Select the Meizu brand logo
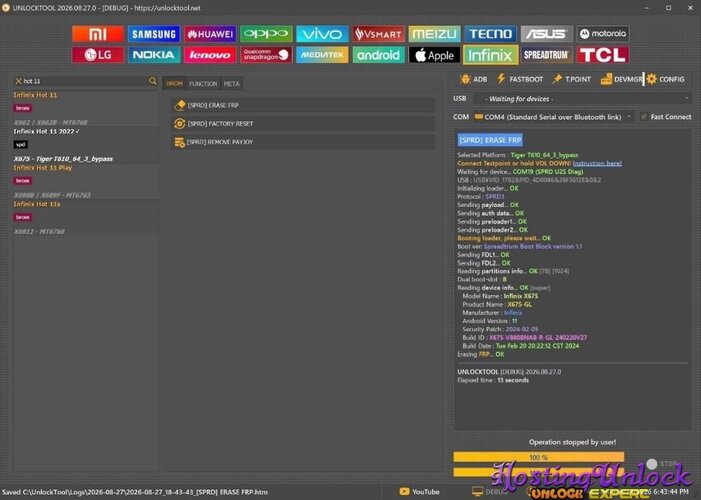701x500 pixels. tap(434, 34)
